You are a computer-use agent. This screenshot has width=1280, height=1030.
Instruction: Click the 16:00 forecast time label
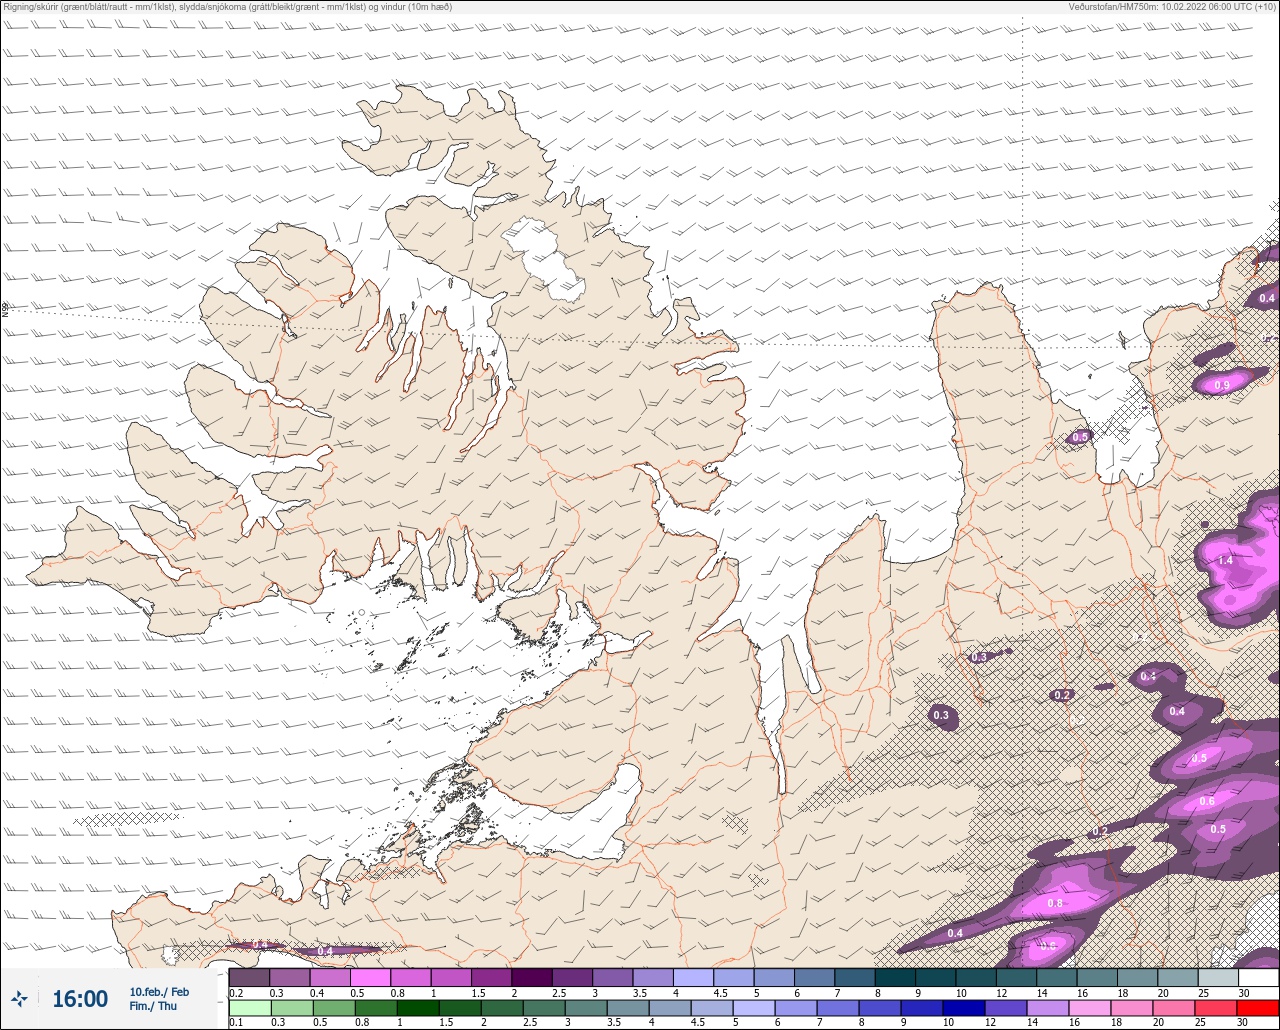pos(80,999)
